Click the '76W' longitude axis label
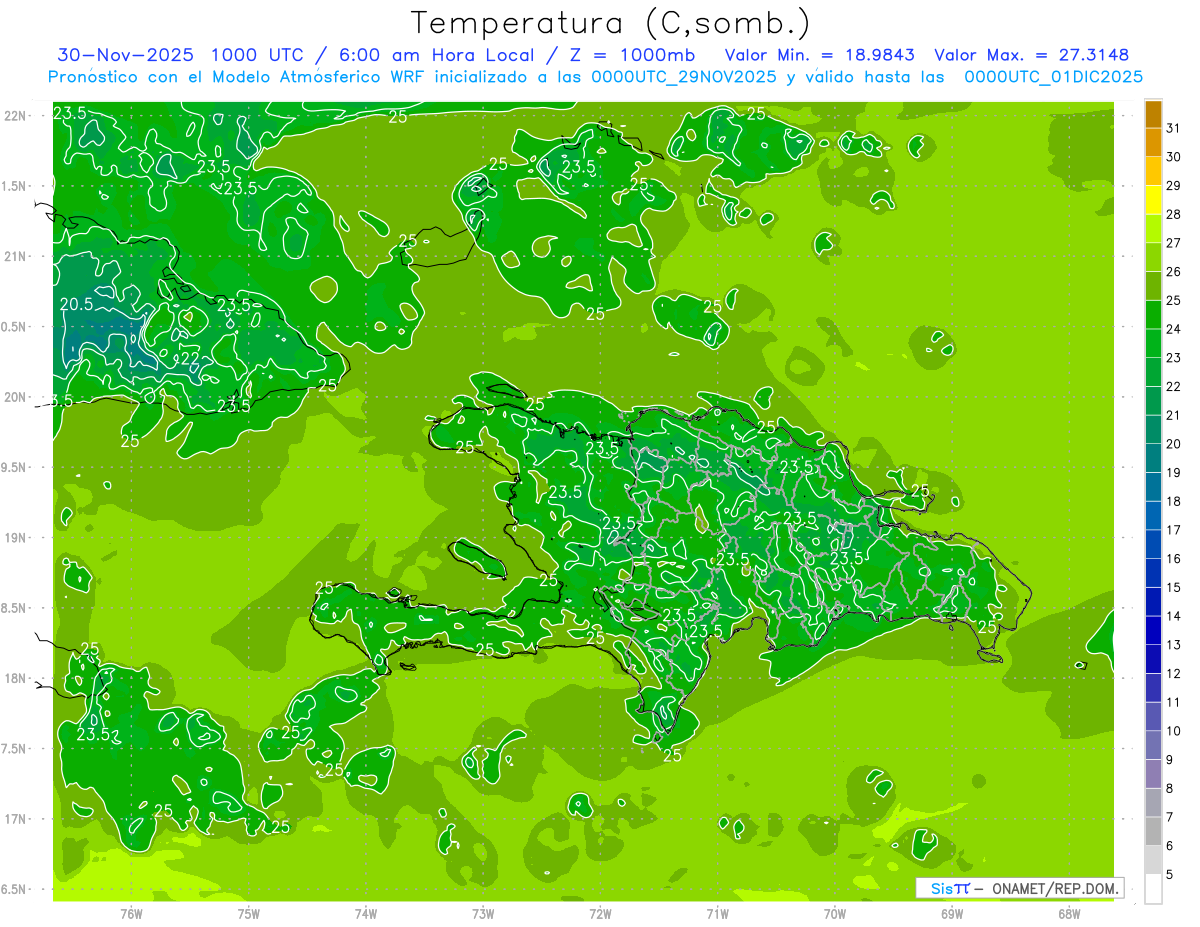 131,913
